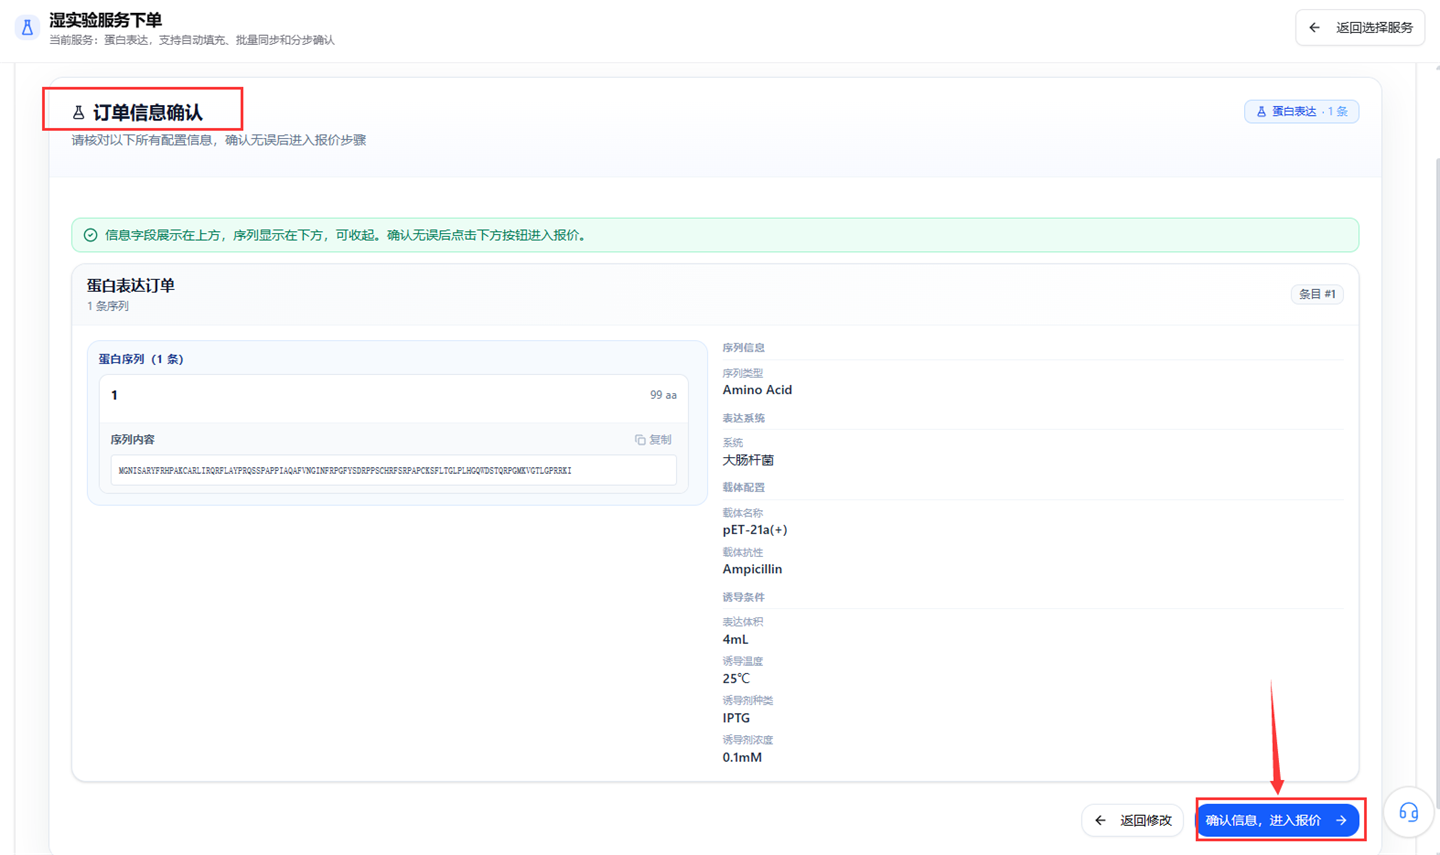
Task: Click the Amino Acid sequence type value
Action: [x=757, y=390]
